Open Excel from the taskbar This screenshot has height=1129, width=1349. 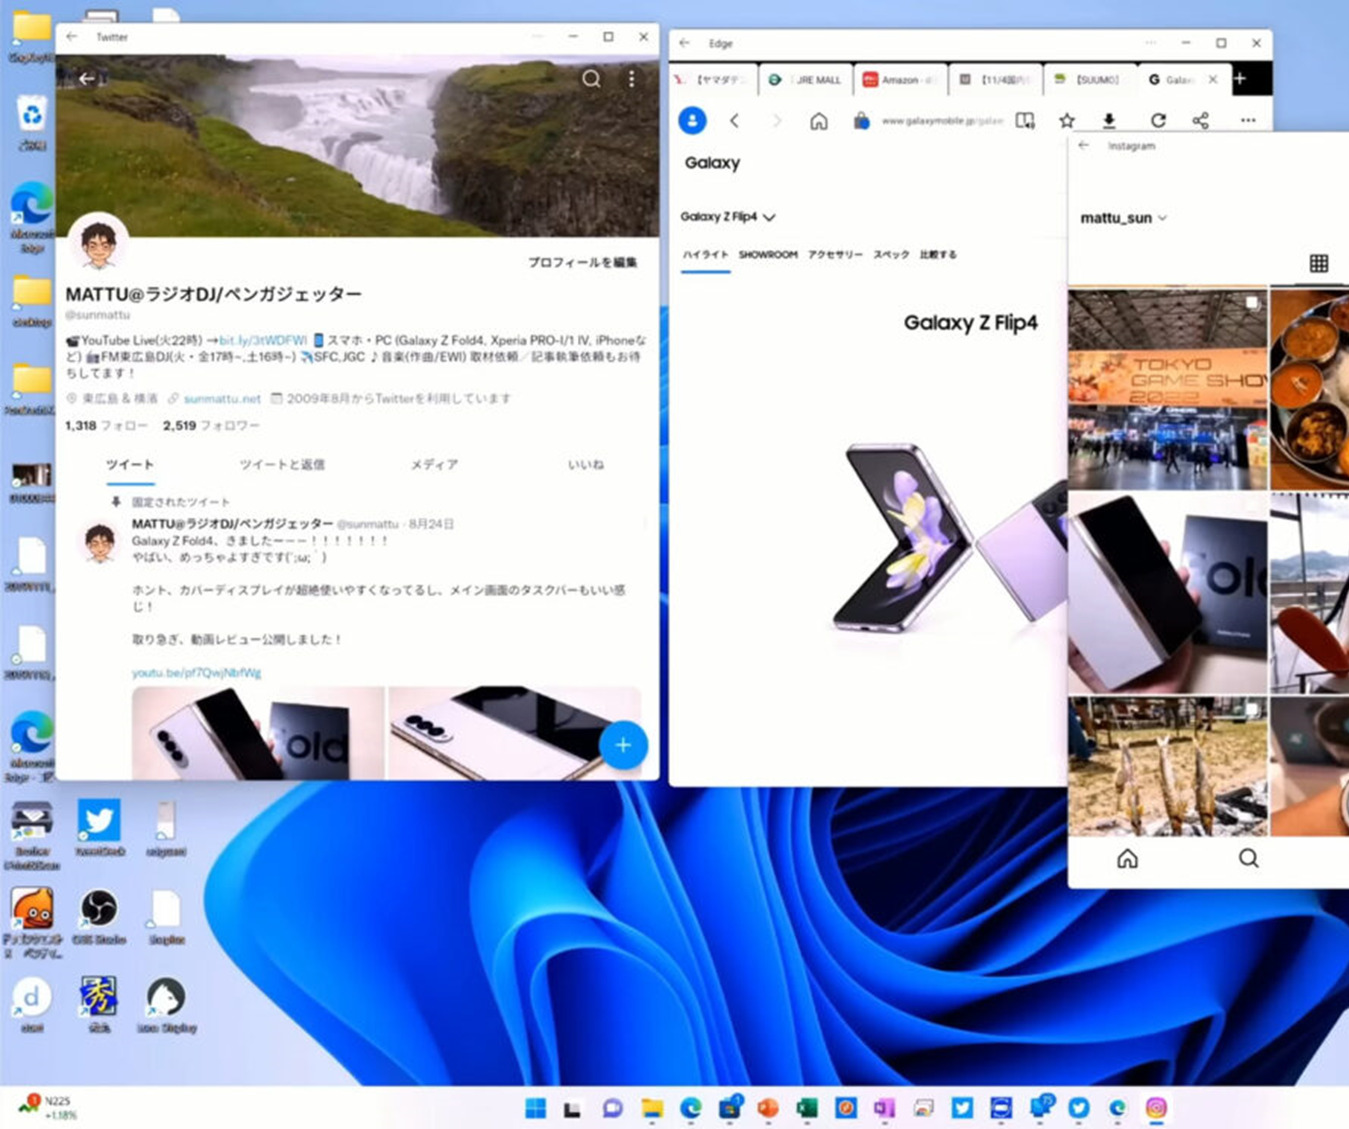click(806, 1108)
